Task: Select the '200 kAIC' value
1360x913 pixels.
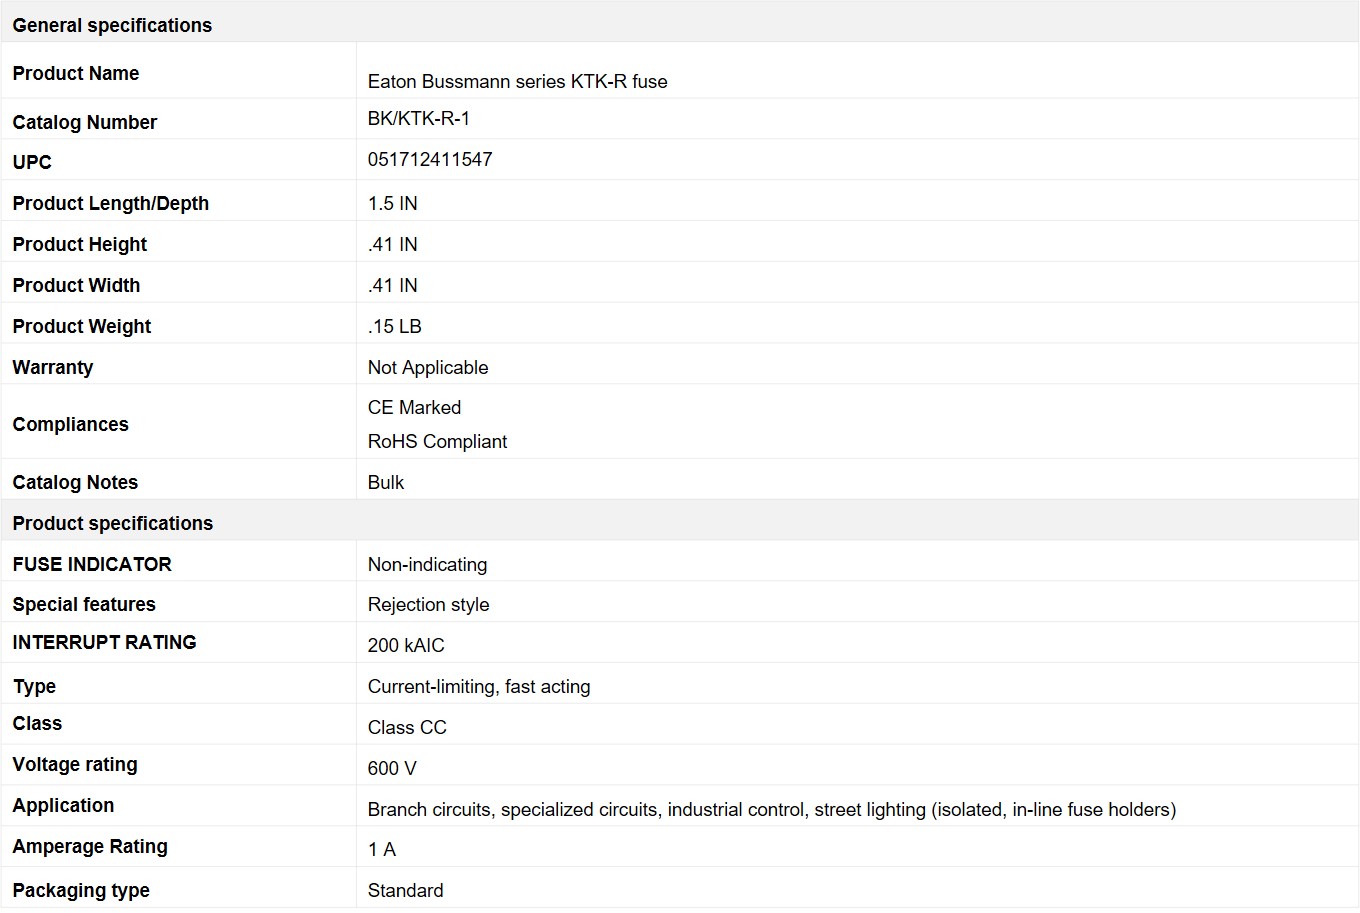Action: pyautogui.click(x=406, y=645)
